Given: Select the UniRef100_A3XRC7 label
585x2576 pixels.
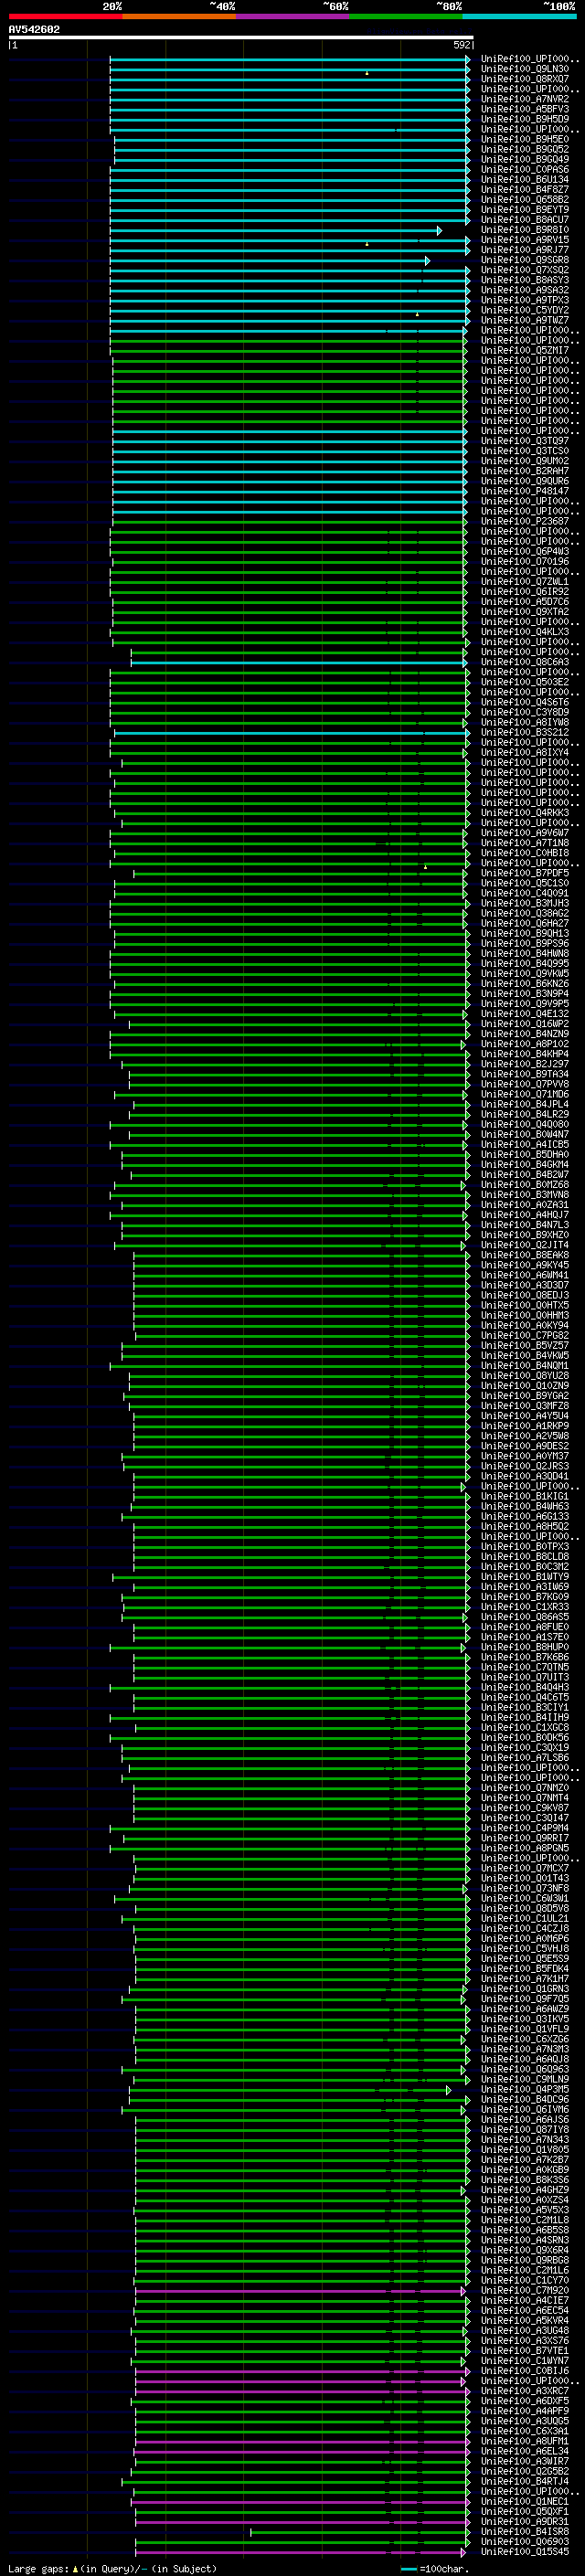Looking at the screenshot, I should pos(525,2392).
